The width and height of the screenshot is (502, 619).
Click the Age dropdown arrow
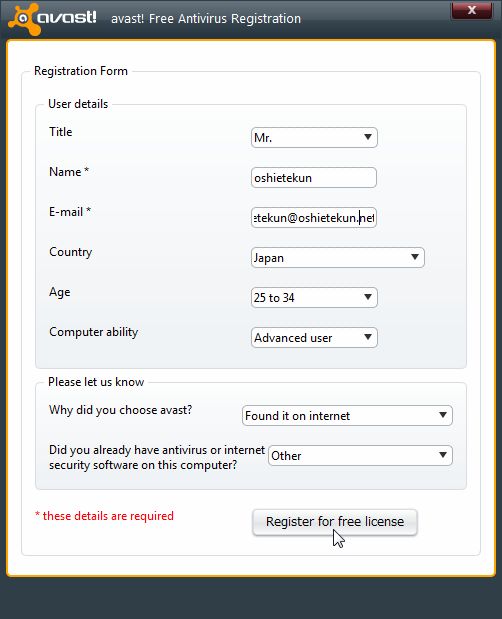[x=368, y=297]
